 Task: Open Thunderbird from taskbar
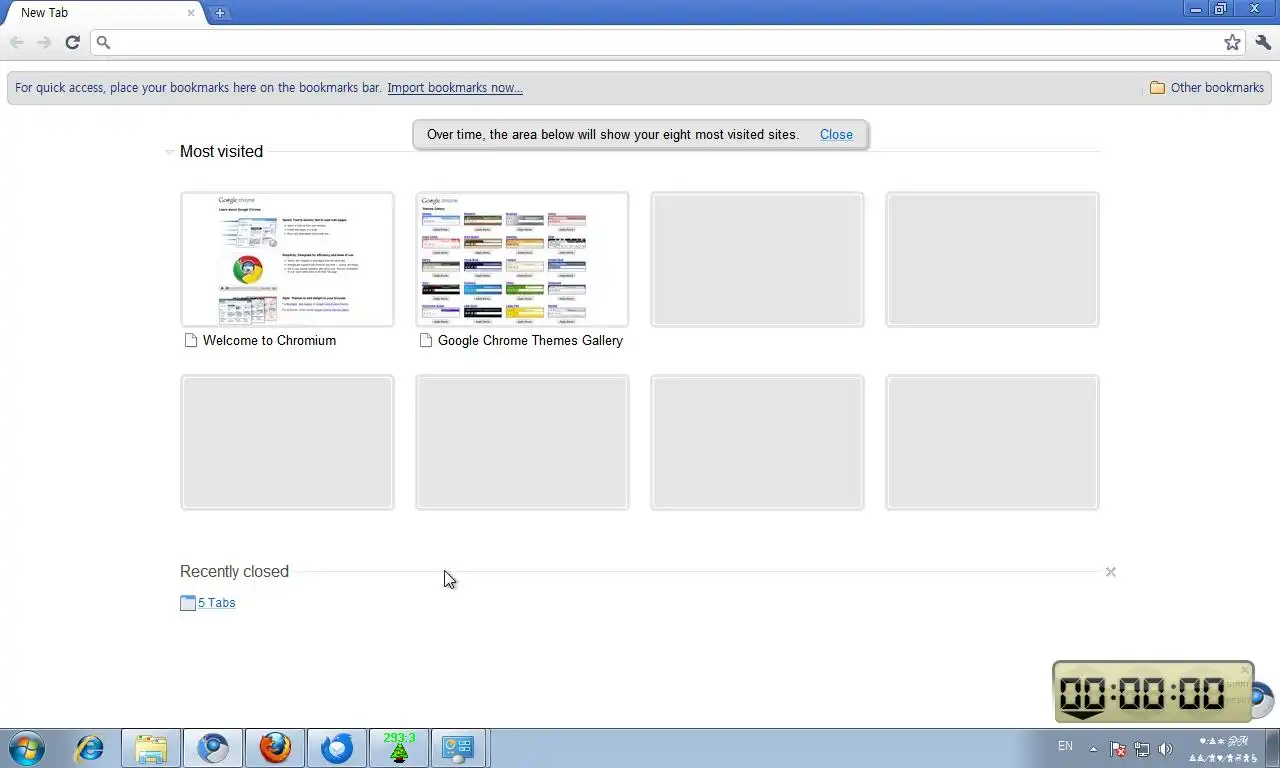[337, 748]
